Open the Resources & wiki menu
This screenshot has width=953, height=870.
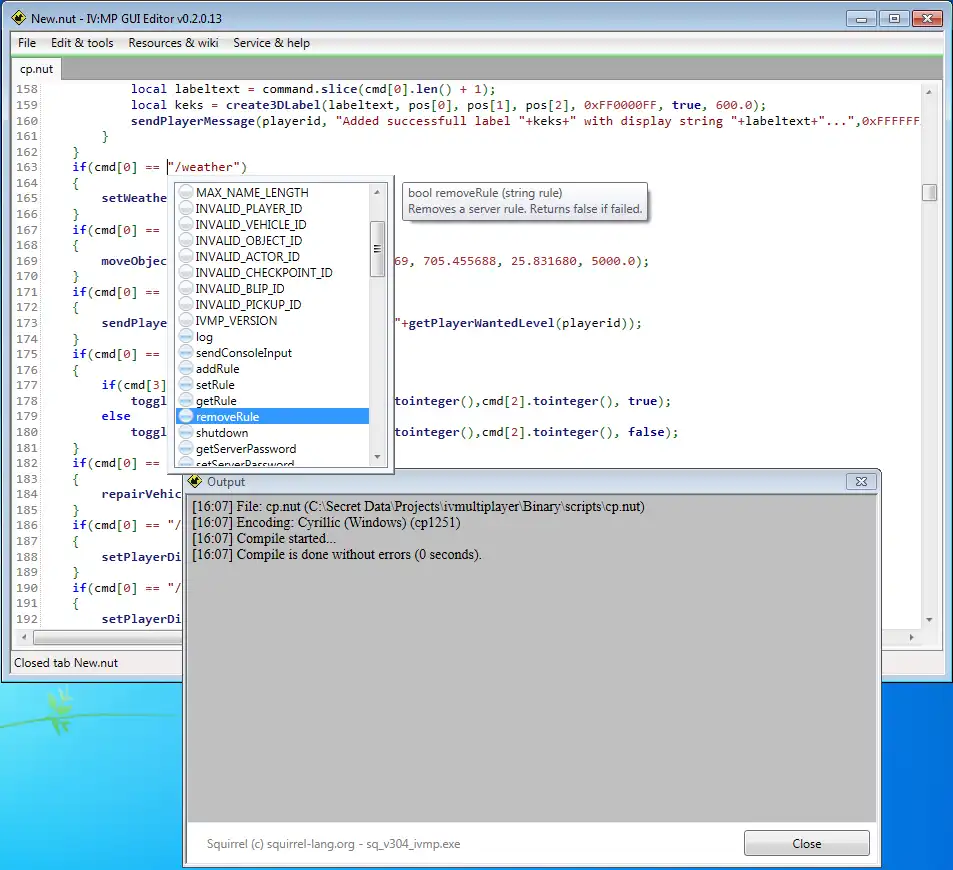pos(173,43)
